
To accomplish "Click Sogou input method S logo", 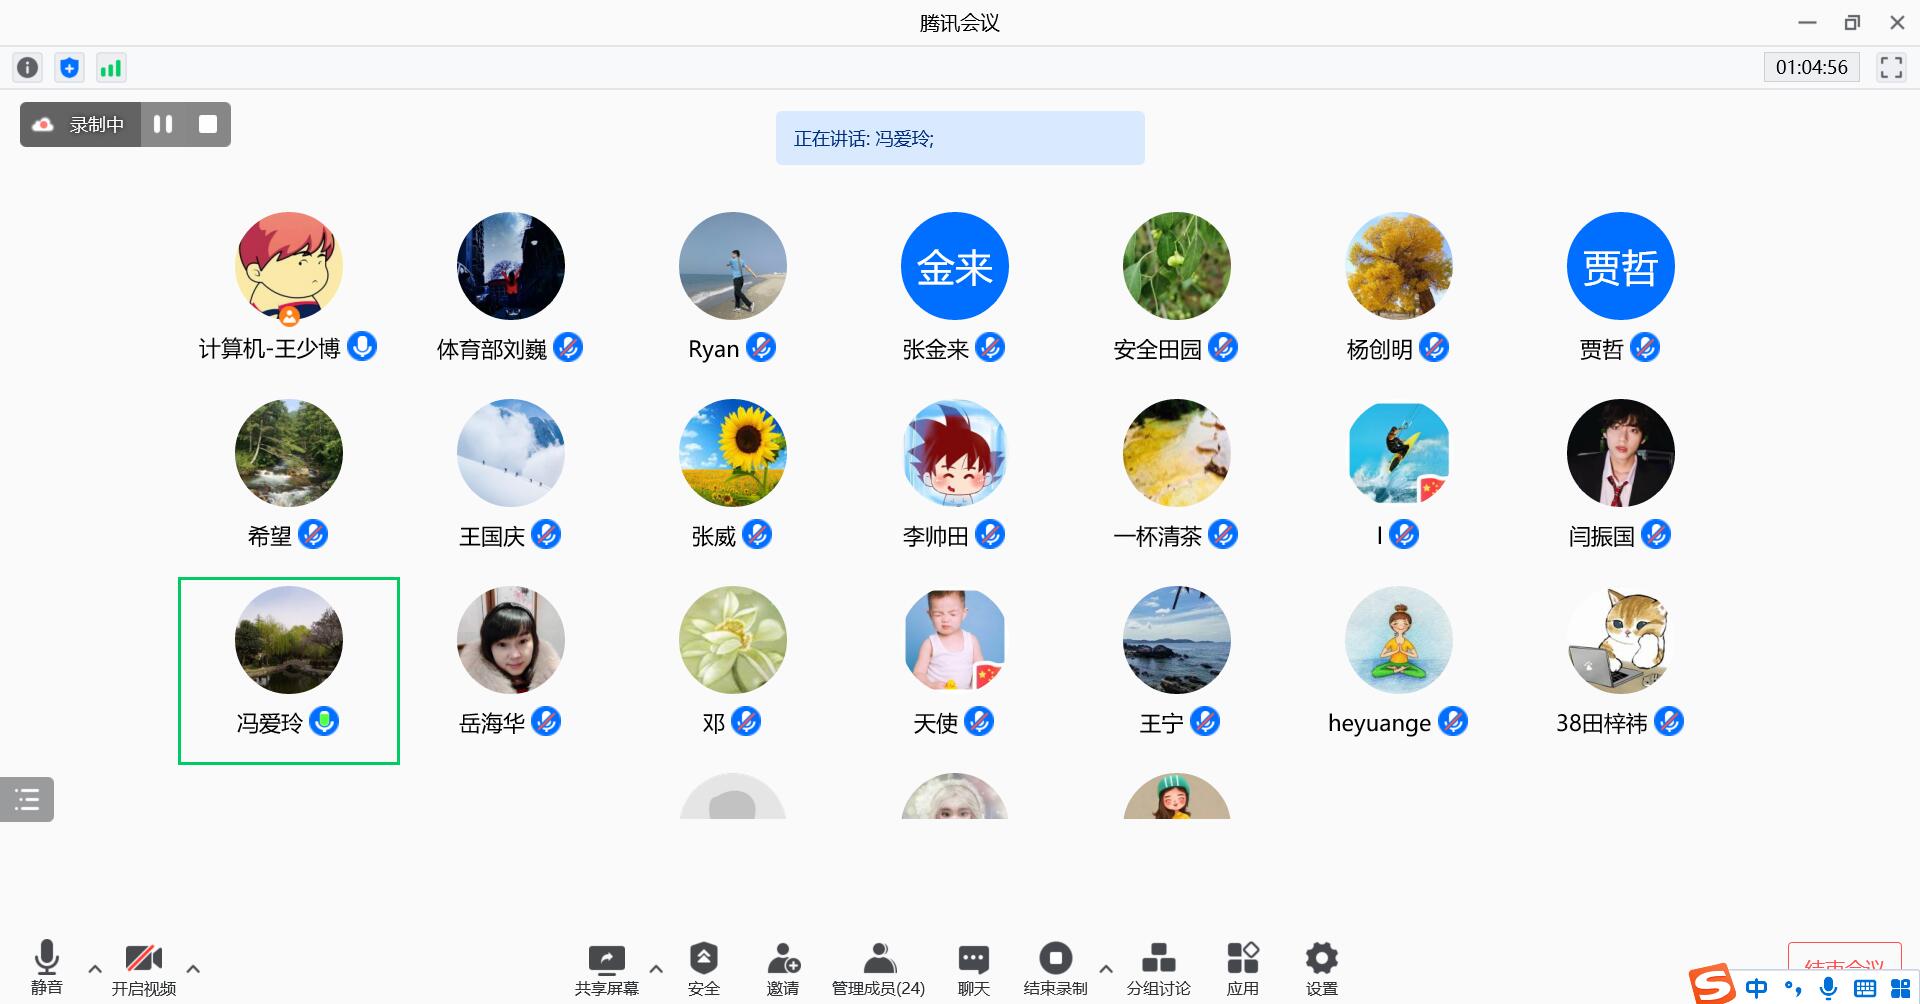I will pos(1713,985).
